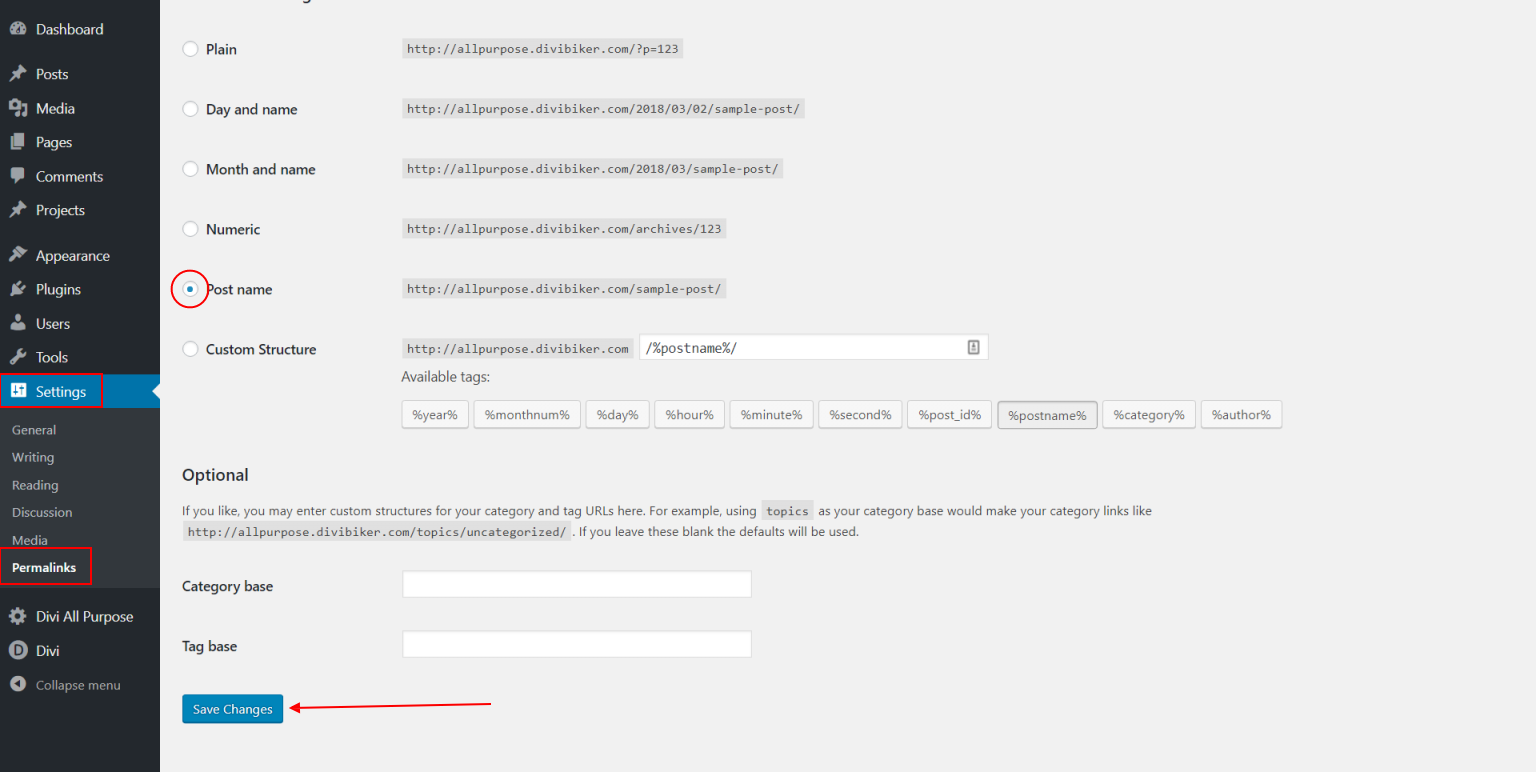
Task: Choose the Custom Structure radio button
Action: point(190,349)
